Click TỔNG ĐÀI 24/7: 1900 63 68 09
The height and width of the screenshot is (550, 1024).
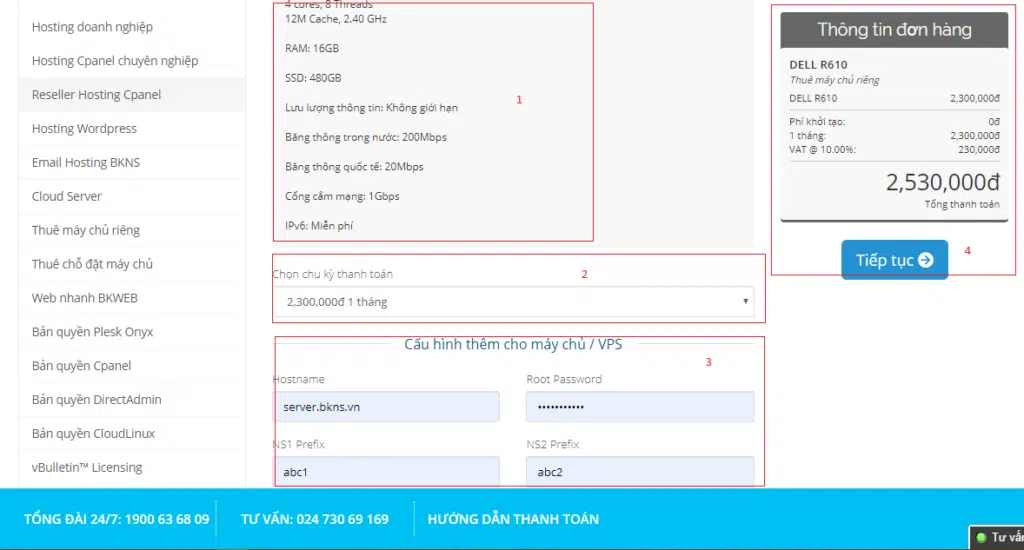(x=117, y=519)
